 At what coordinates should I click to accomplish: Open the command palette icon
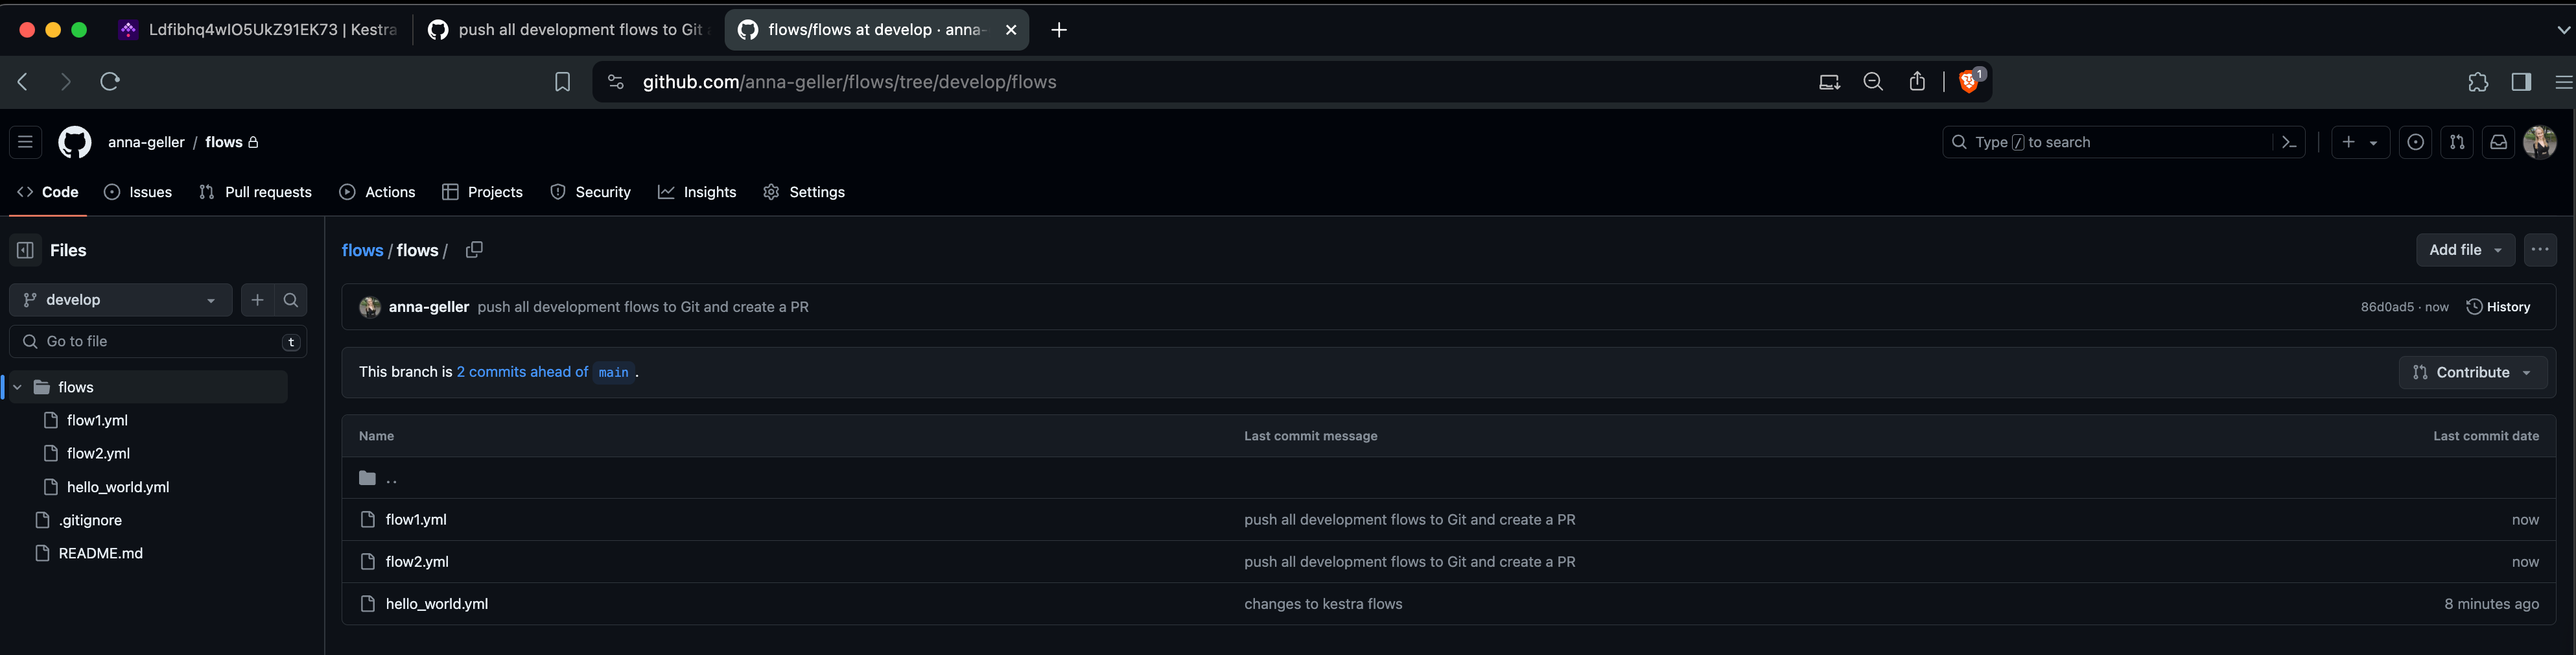[x=2289, y=142]
